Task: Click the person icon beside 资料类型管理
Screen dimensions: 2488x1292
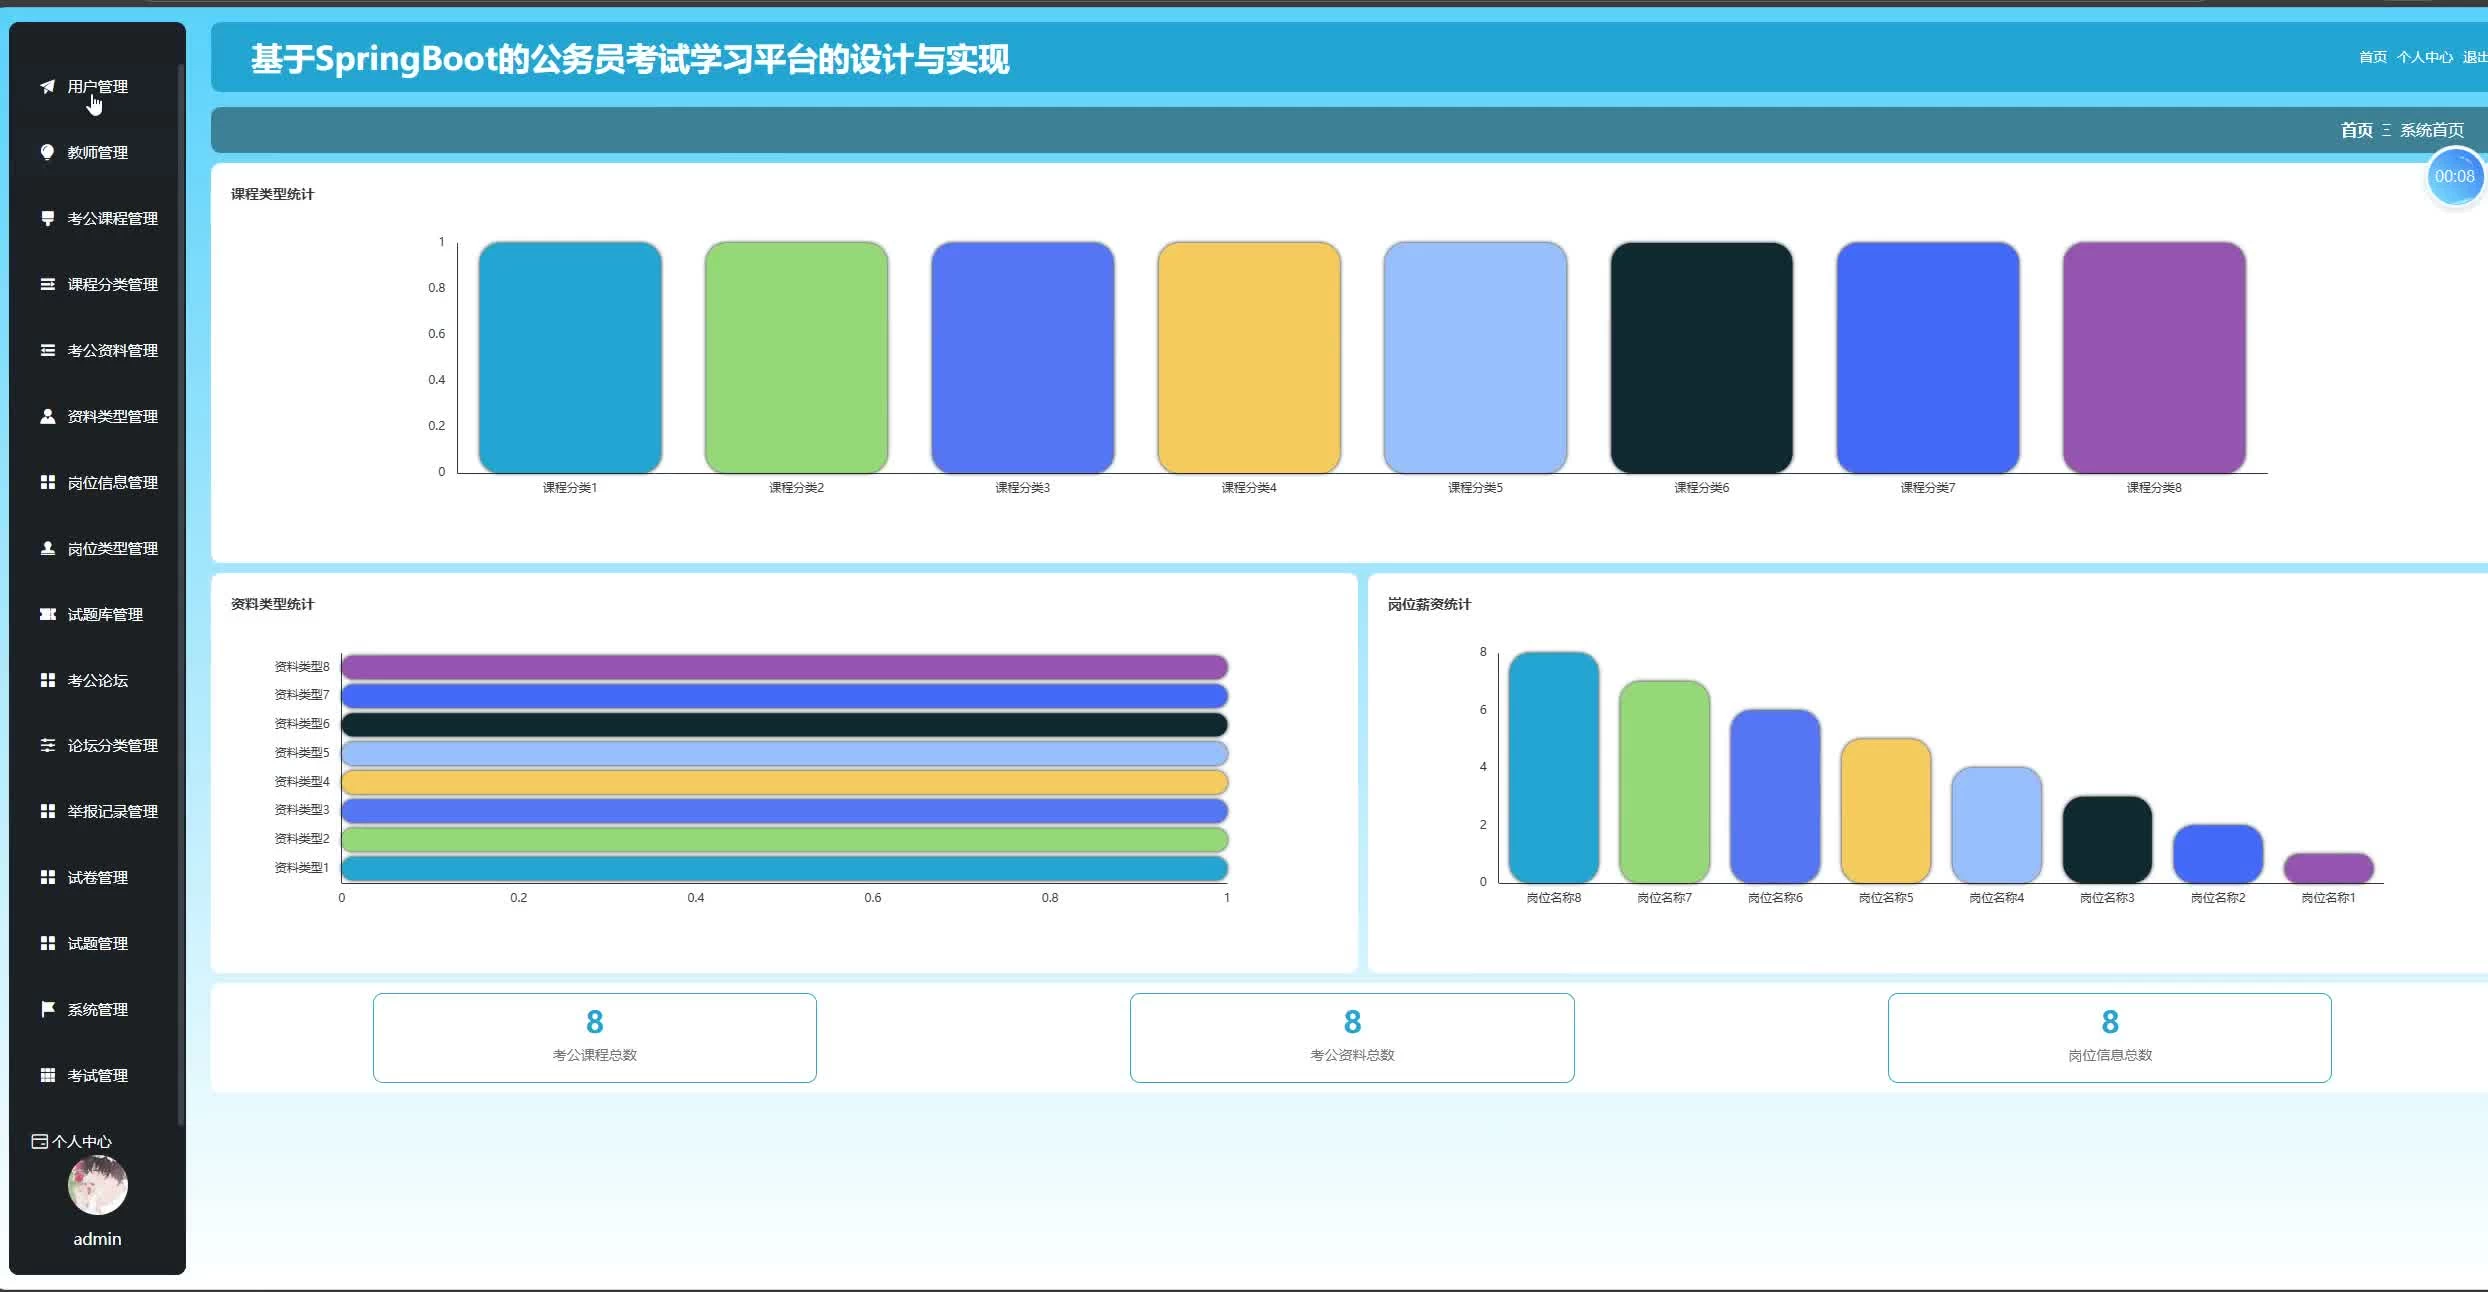Action: (47, 416)
